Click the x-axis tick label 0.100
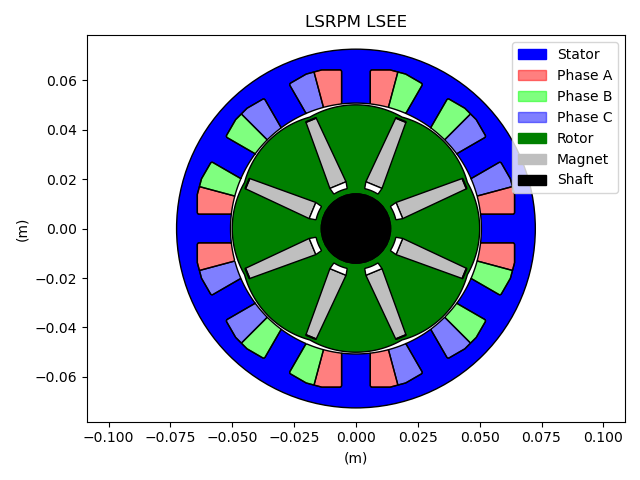 (x=603, y=437)
